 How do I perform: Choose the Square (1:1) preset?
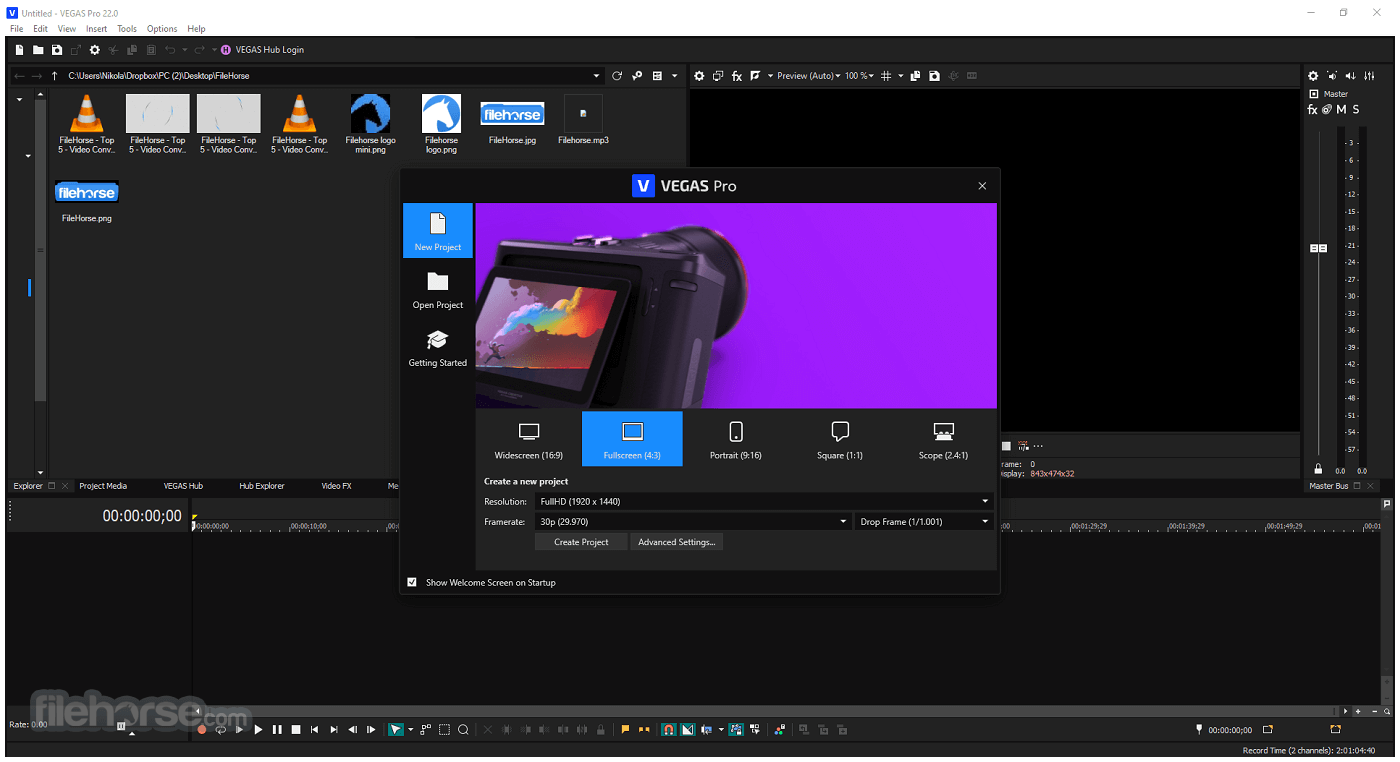point(840,439)
